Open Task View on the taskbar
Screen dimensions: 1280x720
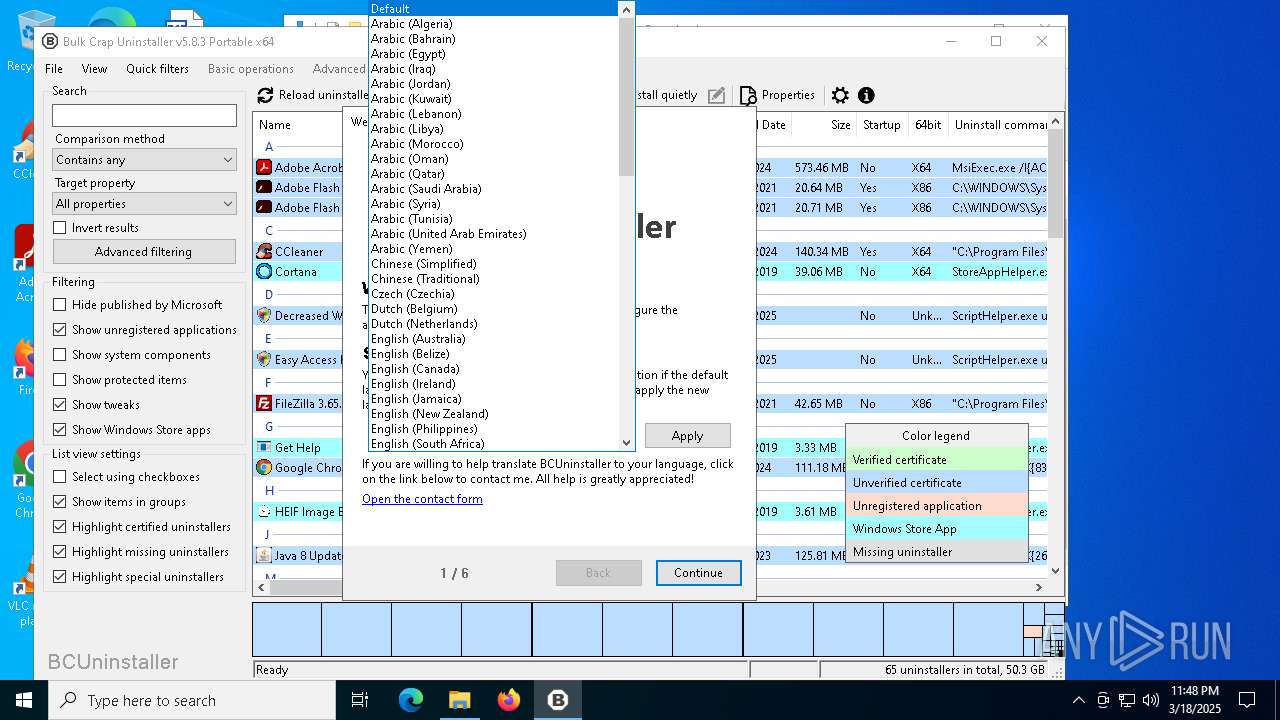pyautogui.click(x=360, y=700)
